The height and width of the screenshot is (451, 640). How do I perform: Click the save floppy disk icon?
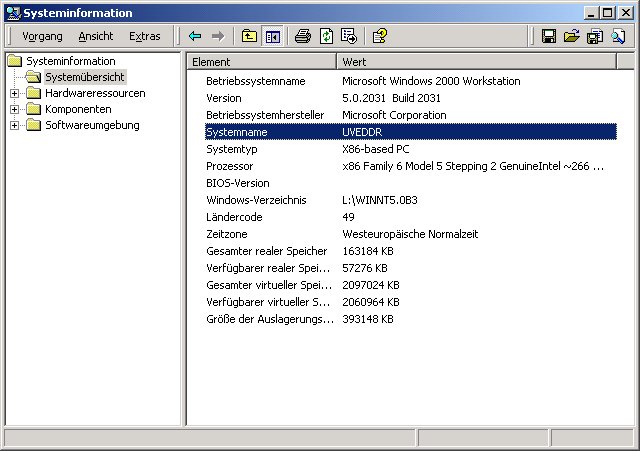tap(549, 36)
